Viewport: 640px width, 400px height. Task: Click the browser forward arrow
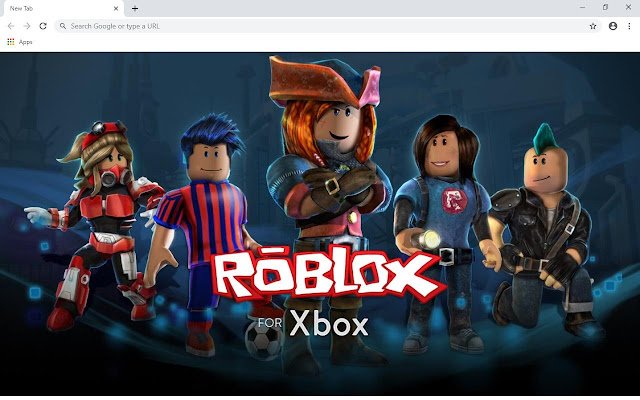tap(27, 26)
